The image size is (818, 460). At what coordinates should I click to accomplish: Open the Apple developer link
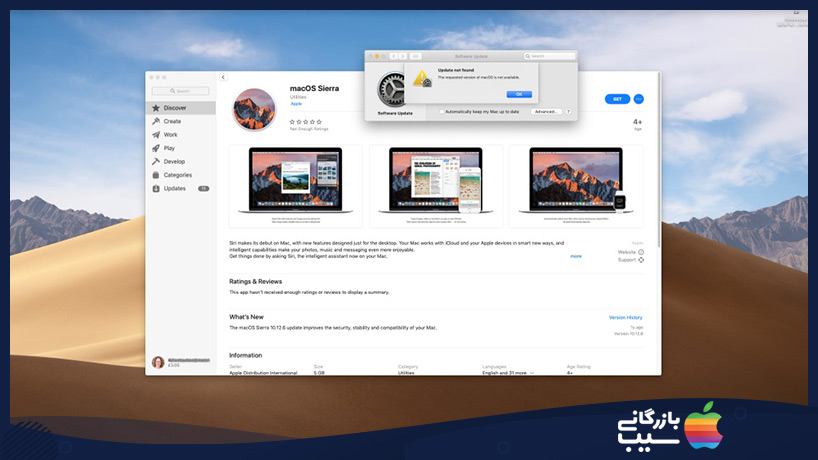[x=296, y=104]
